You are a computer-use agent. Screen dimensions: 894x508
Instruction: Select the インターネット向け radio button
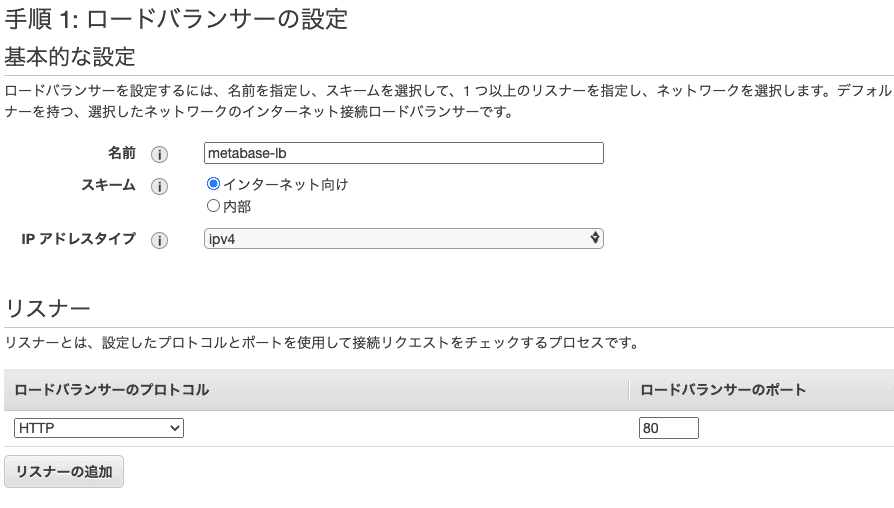(213, 184)
